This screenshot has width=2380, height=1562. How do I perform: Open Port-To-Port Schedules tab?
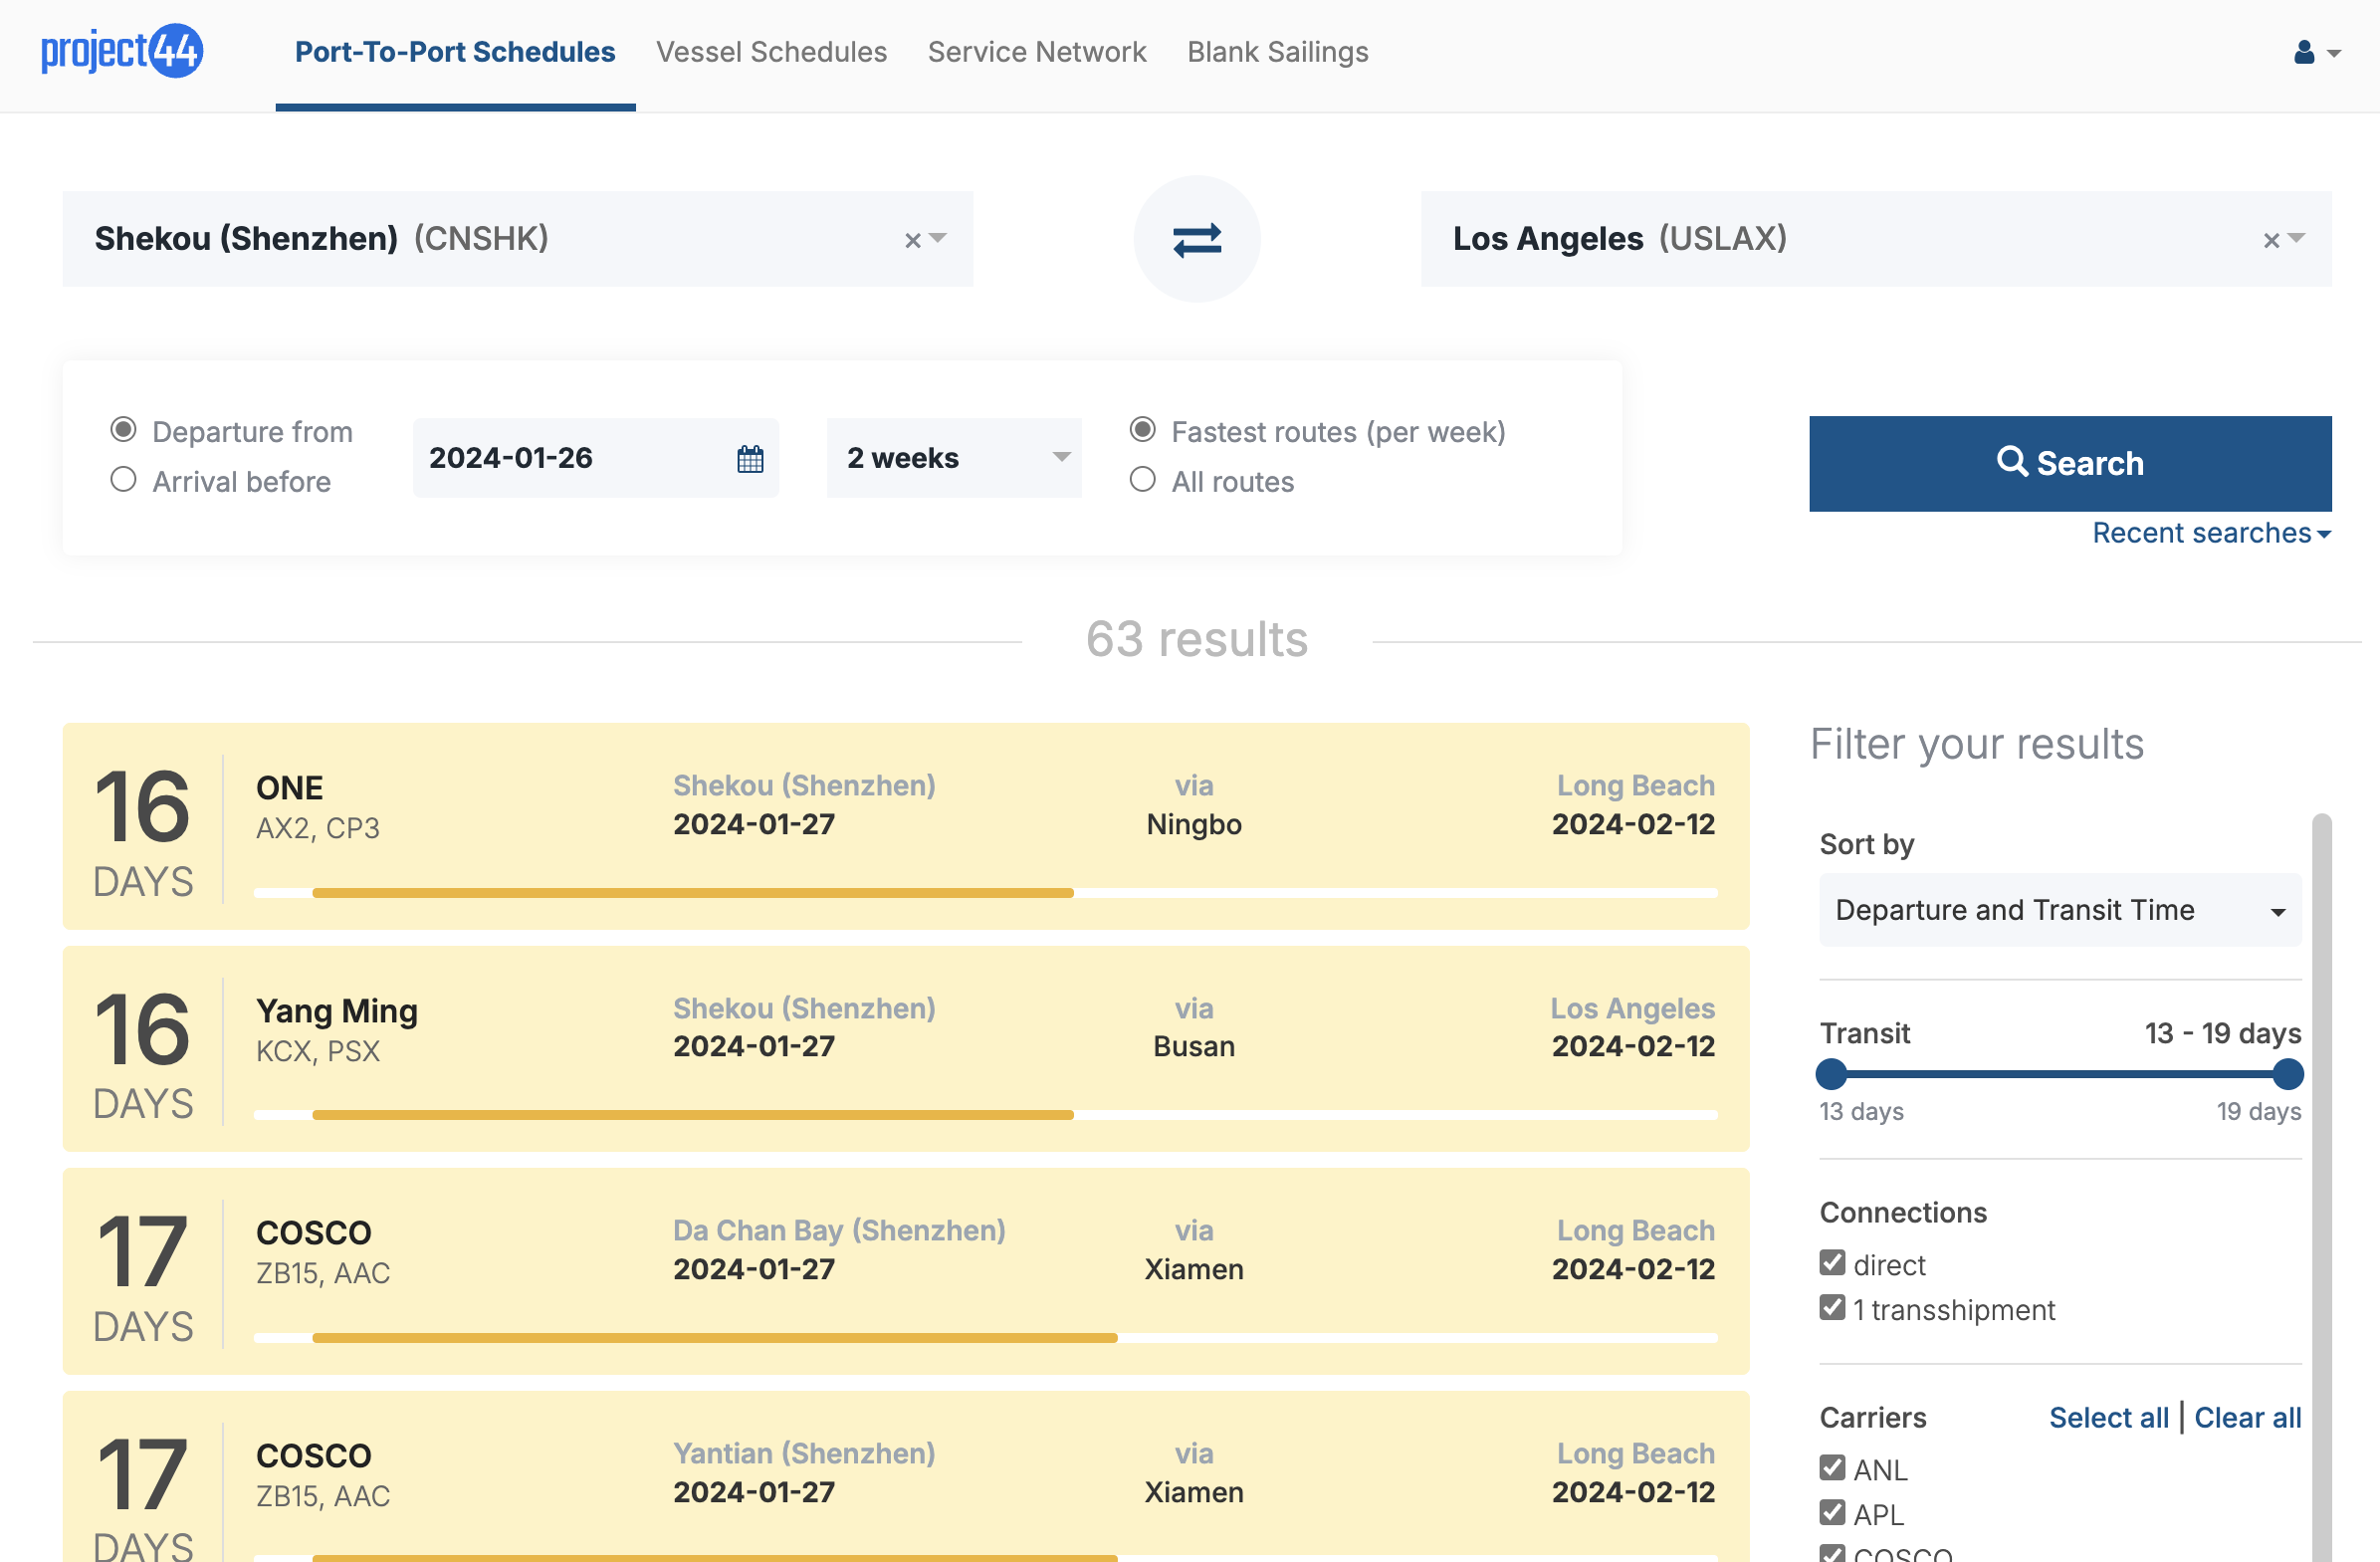tap(455, 52)
